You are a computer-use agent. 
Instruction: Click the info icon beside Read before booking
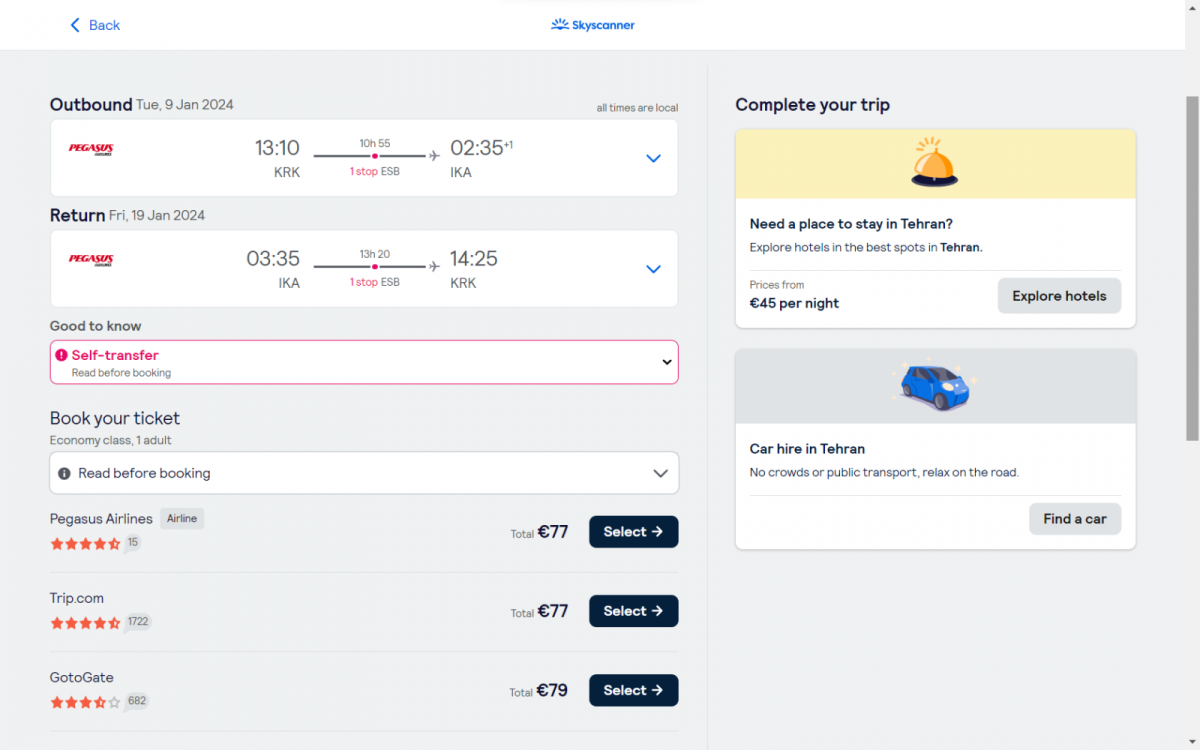point(64,473)
